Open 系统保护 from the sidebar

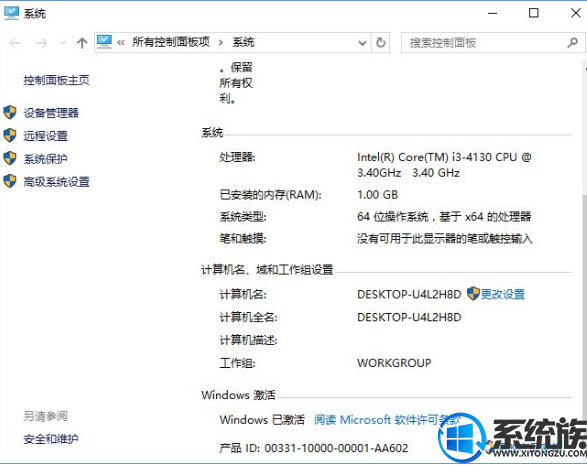pyautogui.click(x=46, y=159)
